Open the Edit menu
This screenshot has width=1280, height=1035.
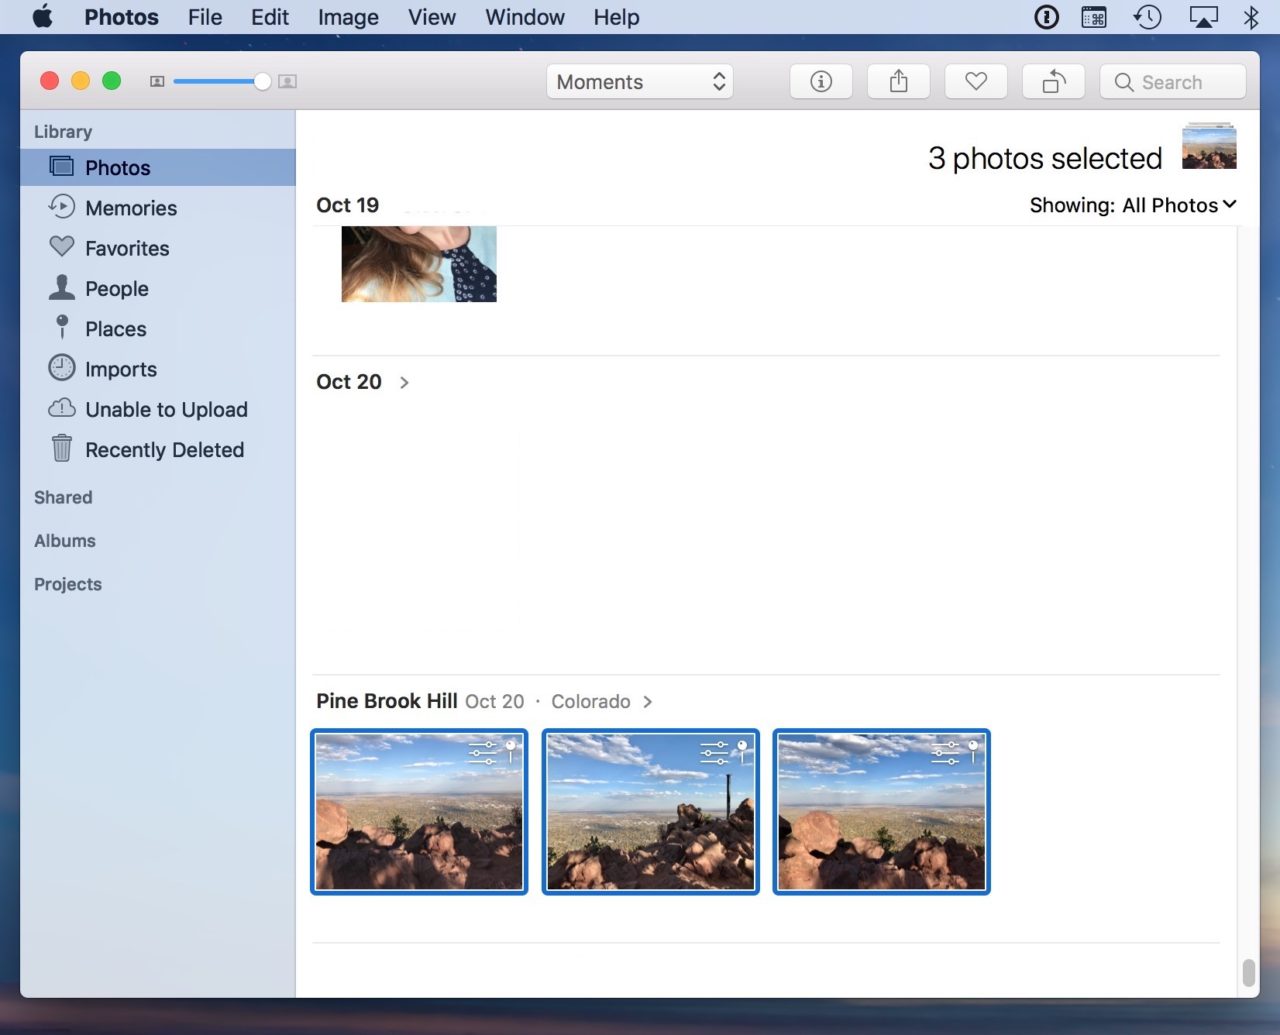click(270, 17)
